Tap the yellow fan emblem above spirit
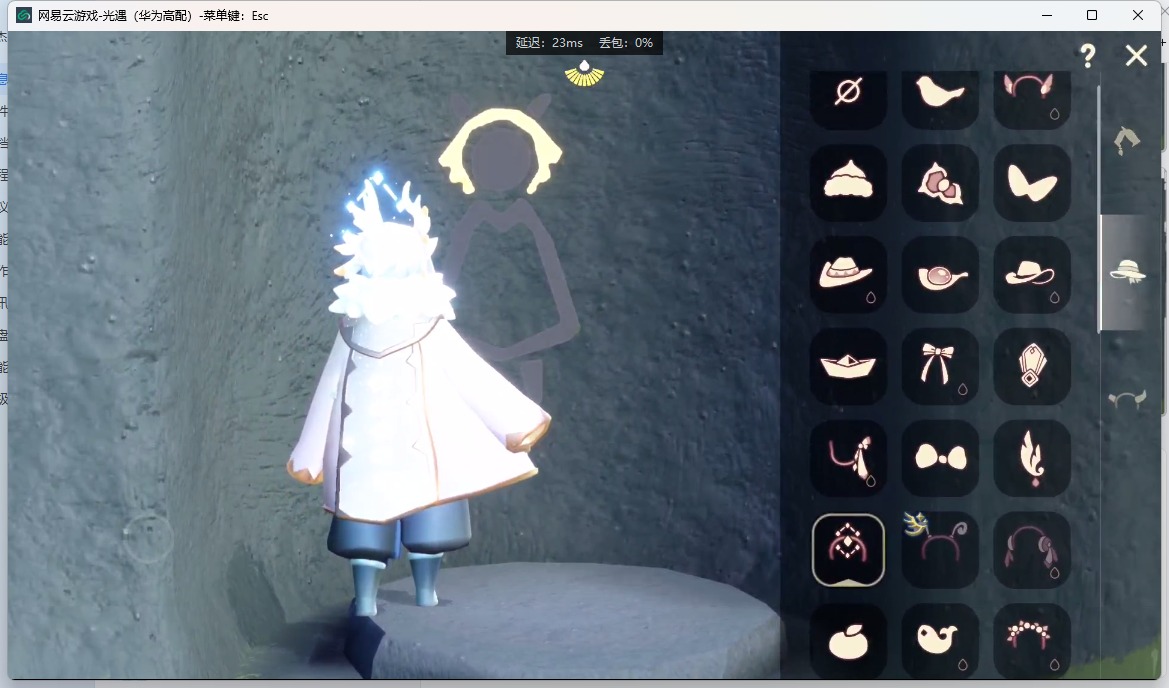The width and height of the screenshot is (1169, 688). click(584, 74)
